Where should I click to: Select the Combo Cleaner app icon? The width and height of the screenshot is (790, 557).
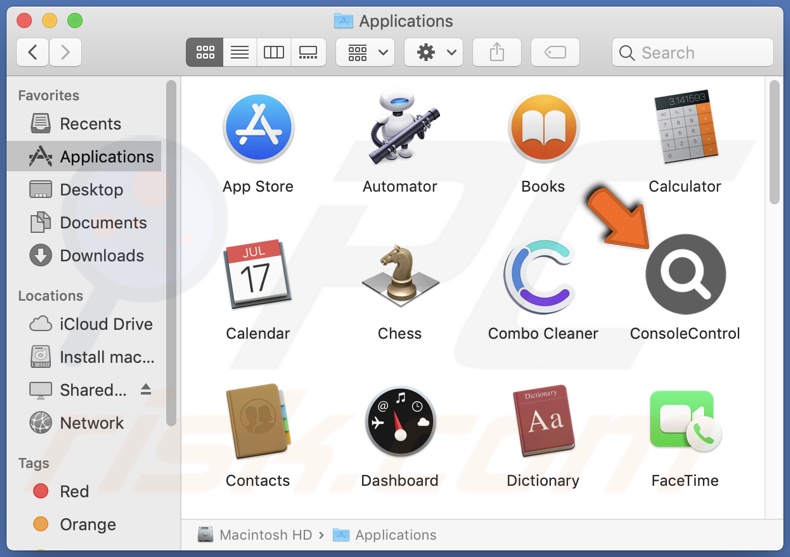coord(541,276)
